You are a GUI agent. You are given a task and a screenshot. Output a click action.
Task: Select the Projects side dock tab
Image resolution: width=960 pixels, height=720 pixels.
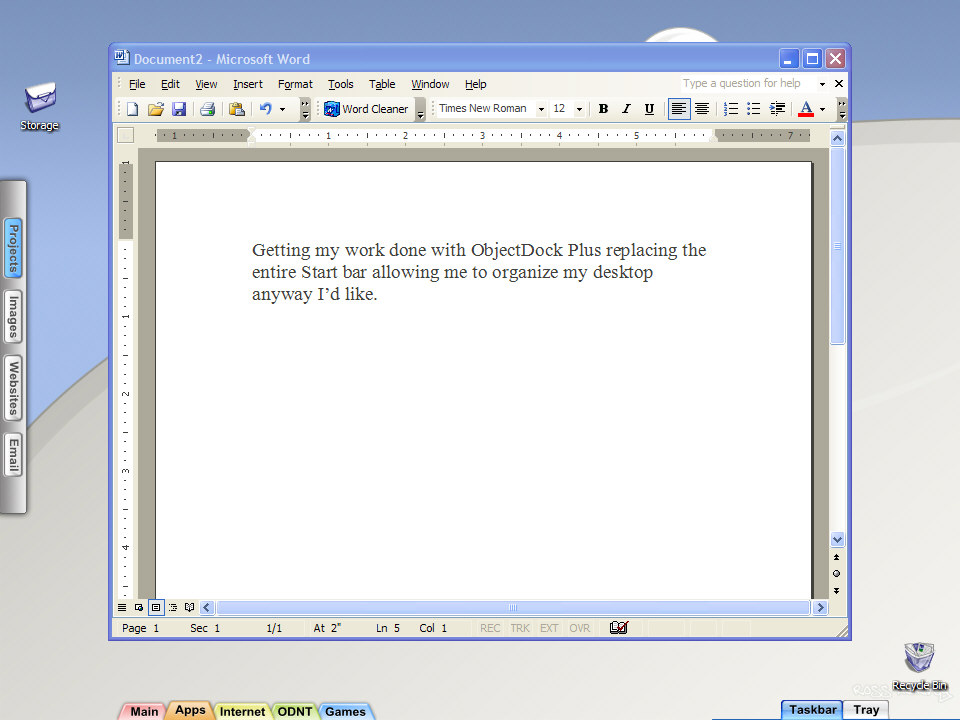coord(13,248)
